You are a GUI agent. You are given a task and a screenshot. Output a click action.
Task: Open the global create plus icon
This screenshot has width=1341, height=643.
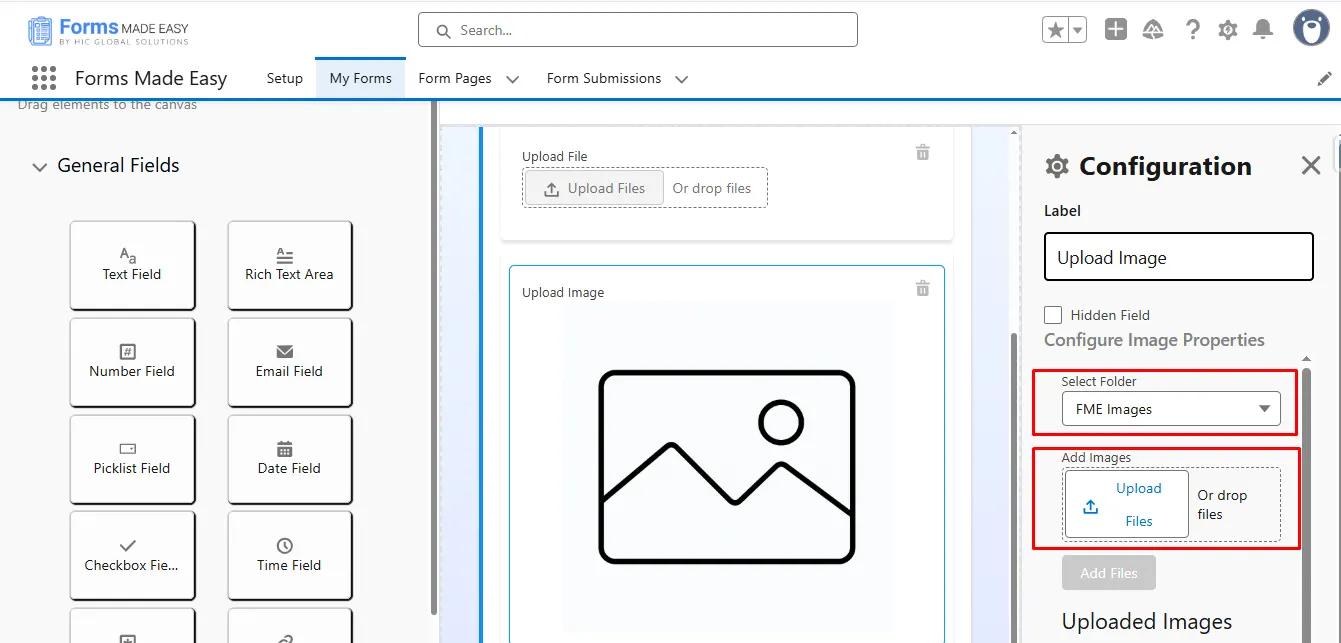[1116, 30]
